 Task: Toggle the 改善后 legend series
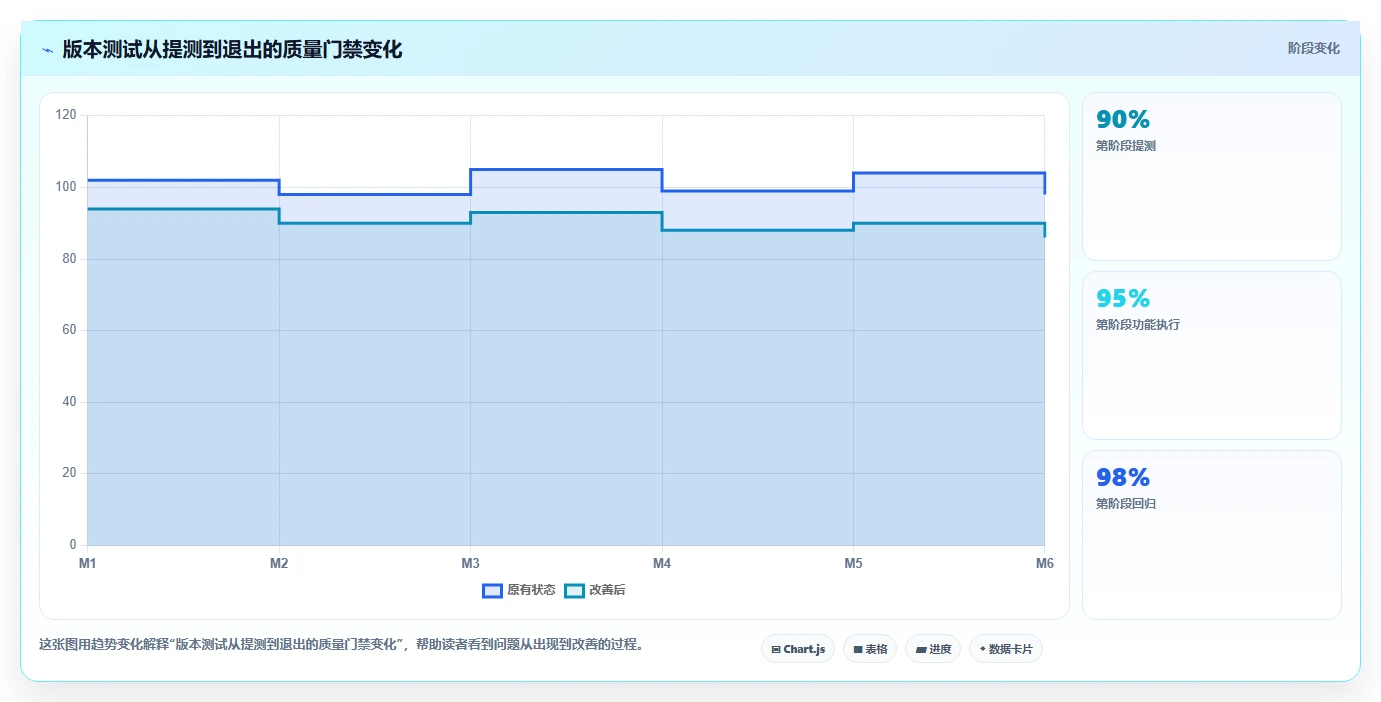tap(595, 590)
